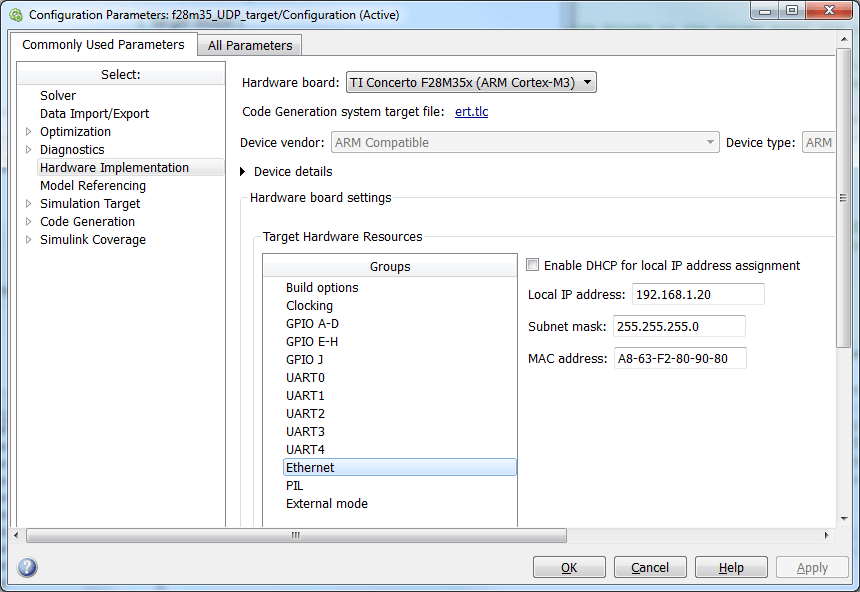The width and height of the screenshot is (860, 592).
Task: Select Solver in the Select list
Action: pyautogui.click(x=58, y=95)
